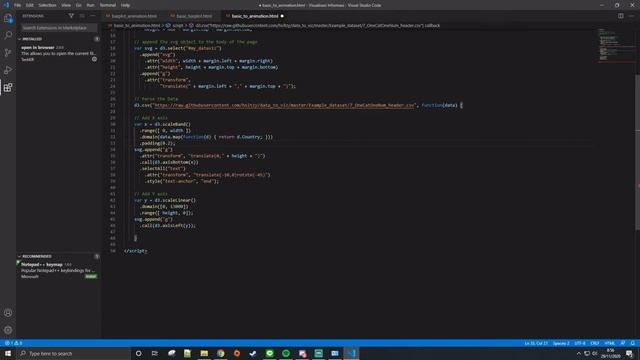Change indentation via Spaces: 2

tap(561, 343)
